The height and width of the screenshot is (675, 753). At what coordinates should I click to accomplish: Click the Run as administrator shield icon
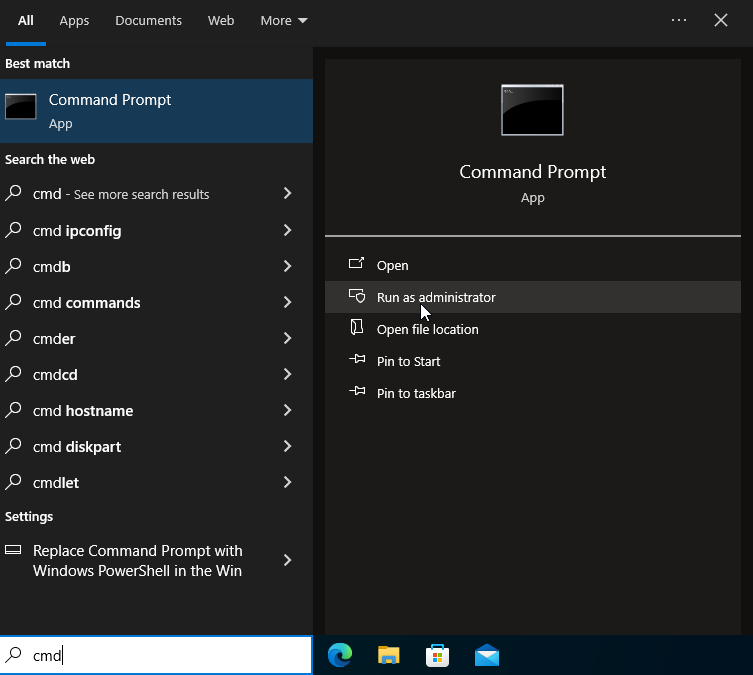[x=357, y=296]
